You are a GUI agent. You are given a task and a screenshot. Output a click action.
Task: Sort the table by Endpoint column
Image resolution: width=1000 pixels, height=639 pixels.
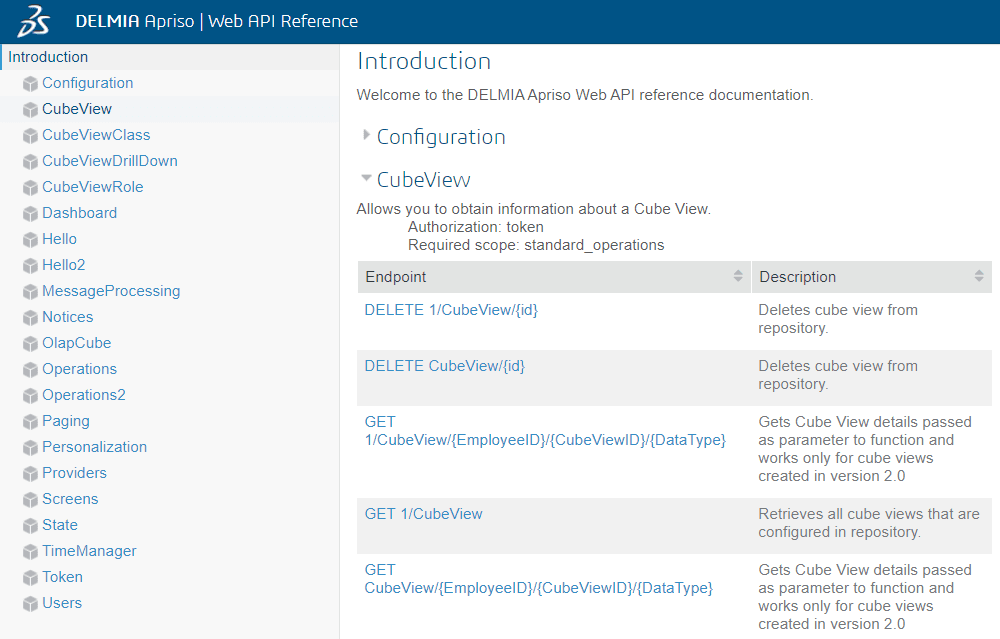click(x=738, y=277)
